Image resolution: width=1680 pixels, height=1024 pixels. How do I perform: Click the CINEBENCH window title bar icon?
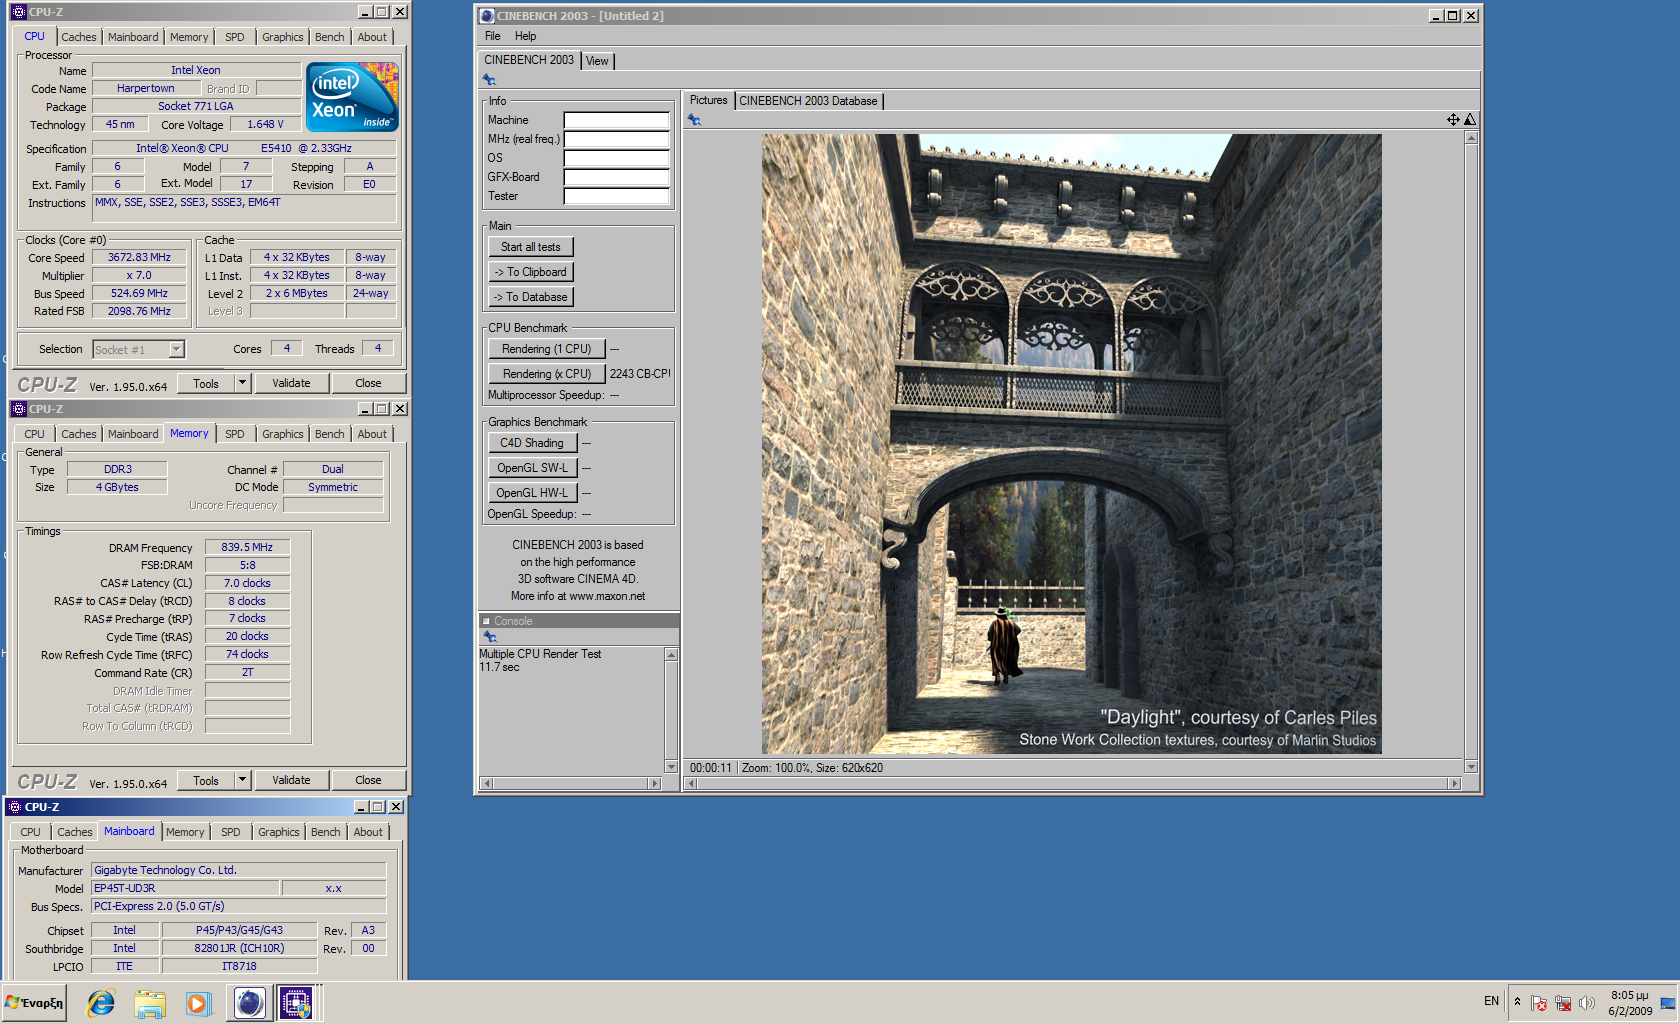[x=487, y=16]
